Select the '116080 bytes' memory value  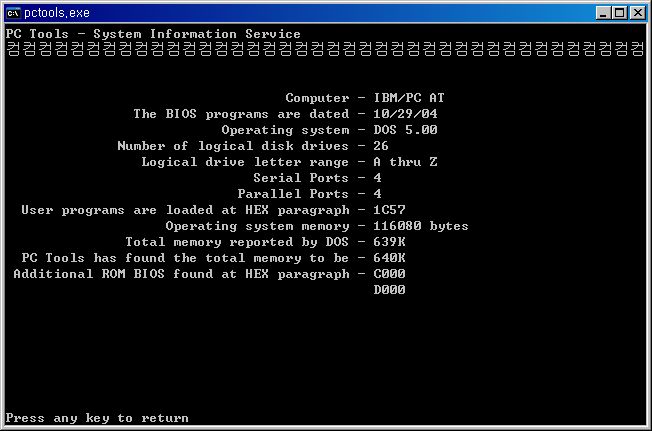(421, 226)
